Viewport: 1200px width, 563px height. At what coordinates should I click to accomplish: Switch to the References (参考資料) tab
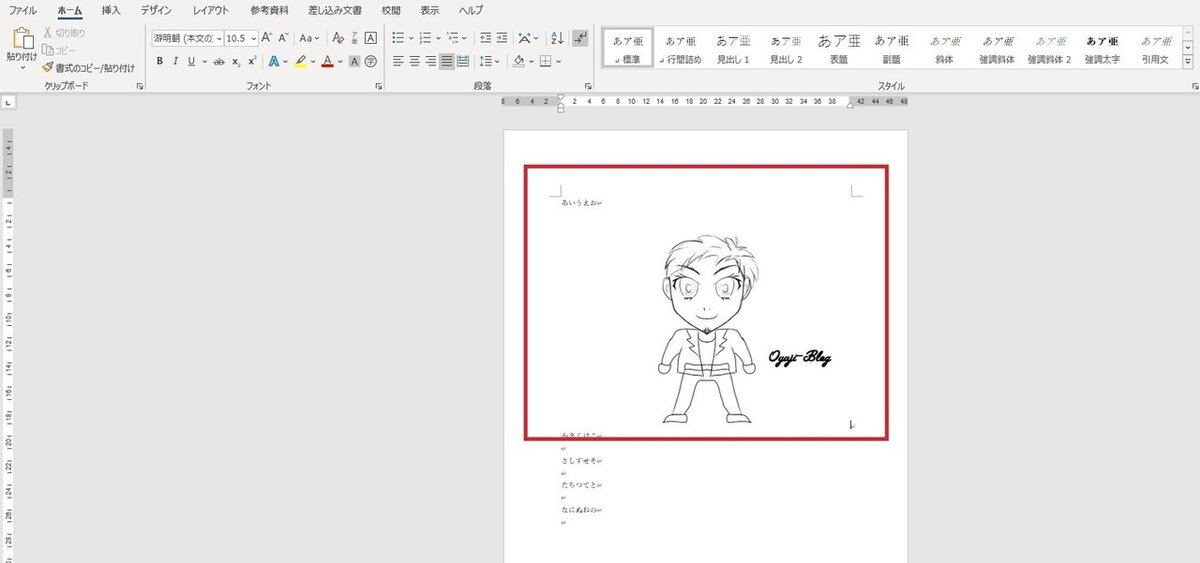click(267, 10)
